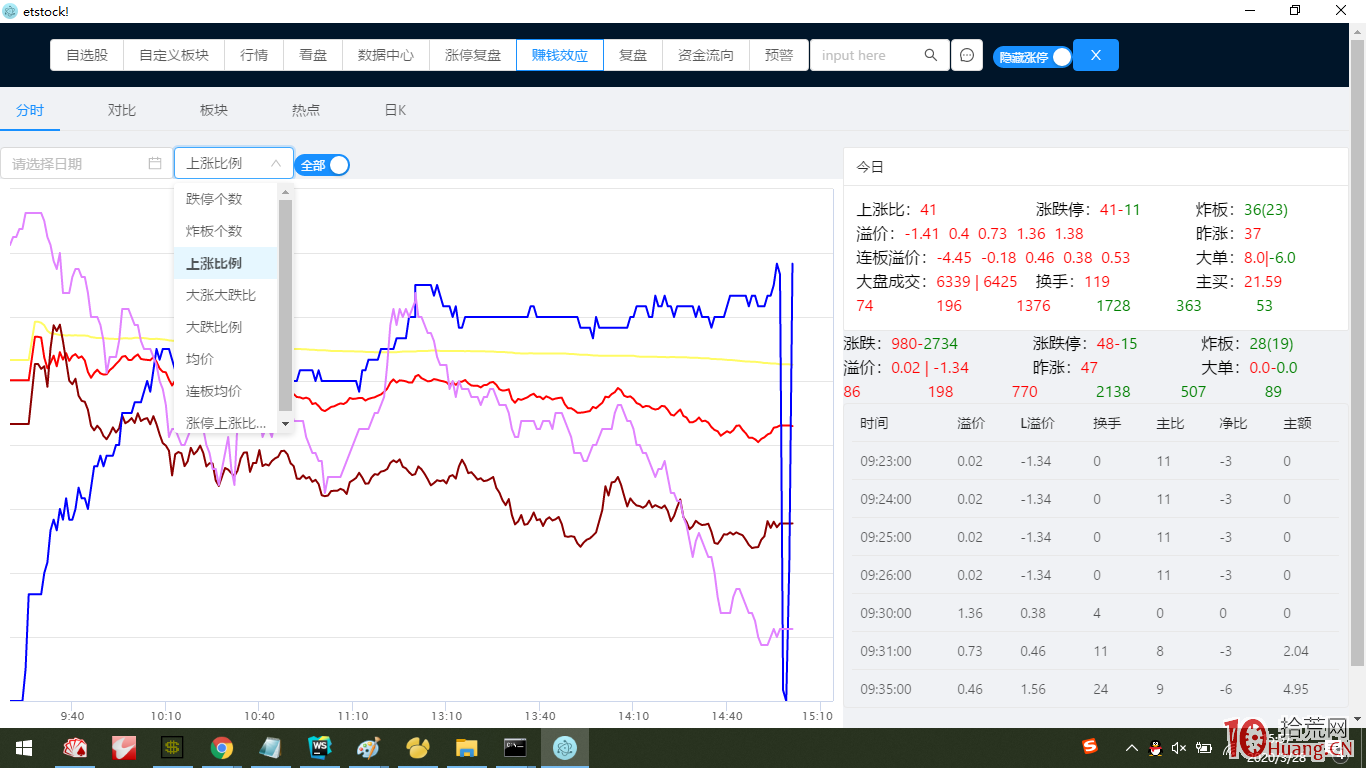The width and height of the screenshot is (1366, 768).
Task: Click the 今日 panel heading
Action: click(x=870, y=167)
